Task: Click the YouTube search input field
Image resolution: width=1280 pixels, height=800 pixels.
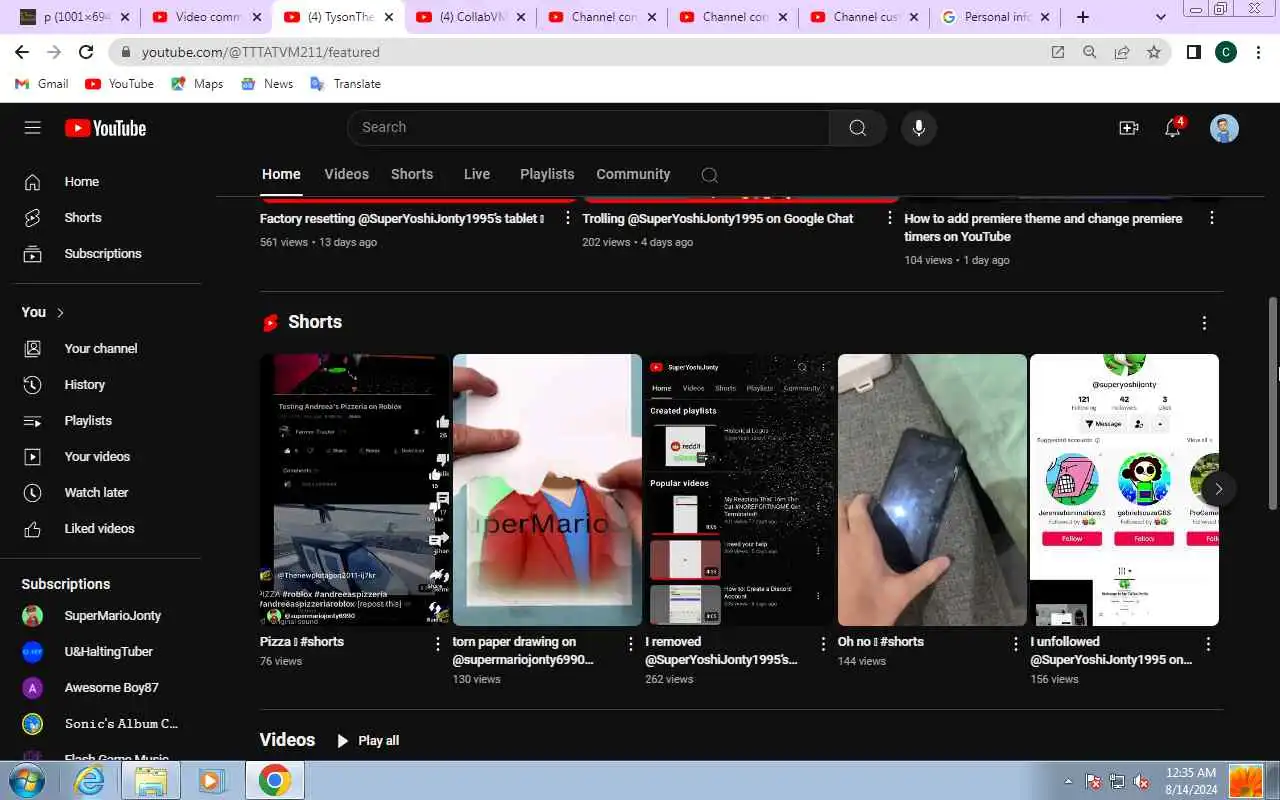Action: pos(588,128)
